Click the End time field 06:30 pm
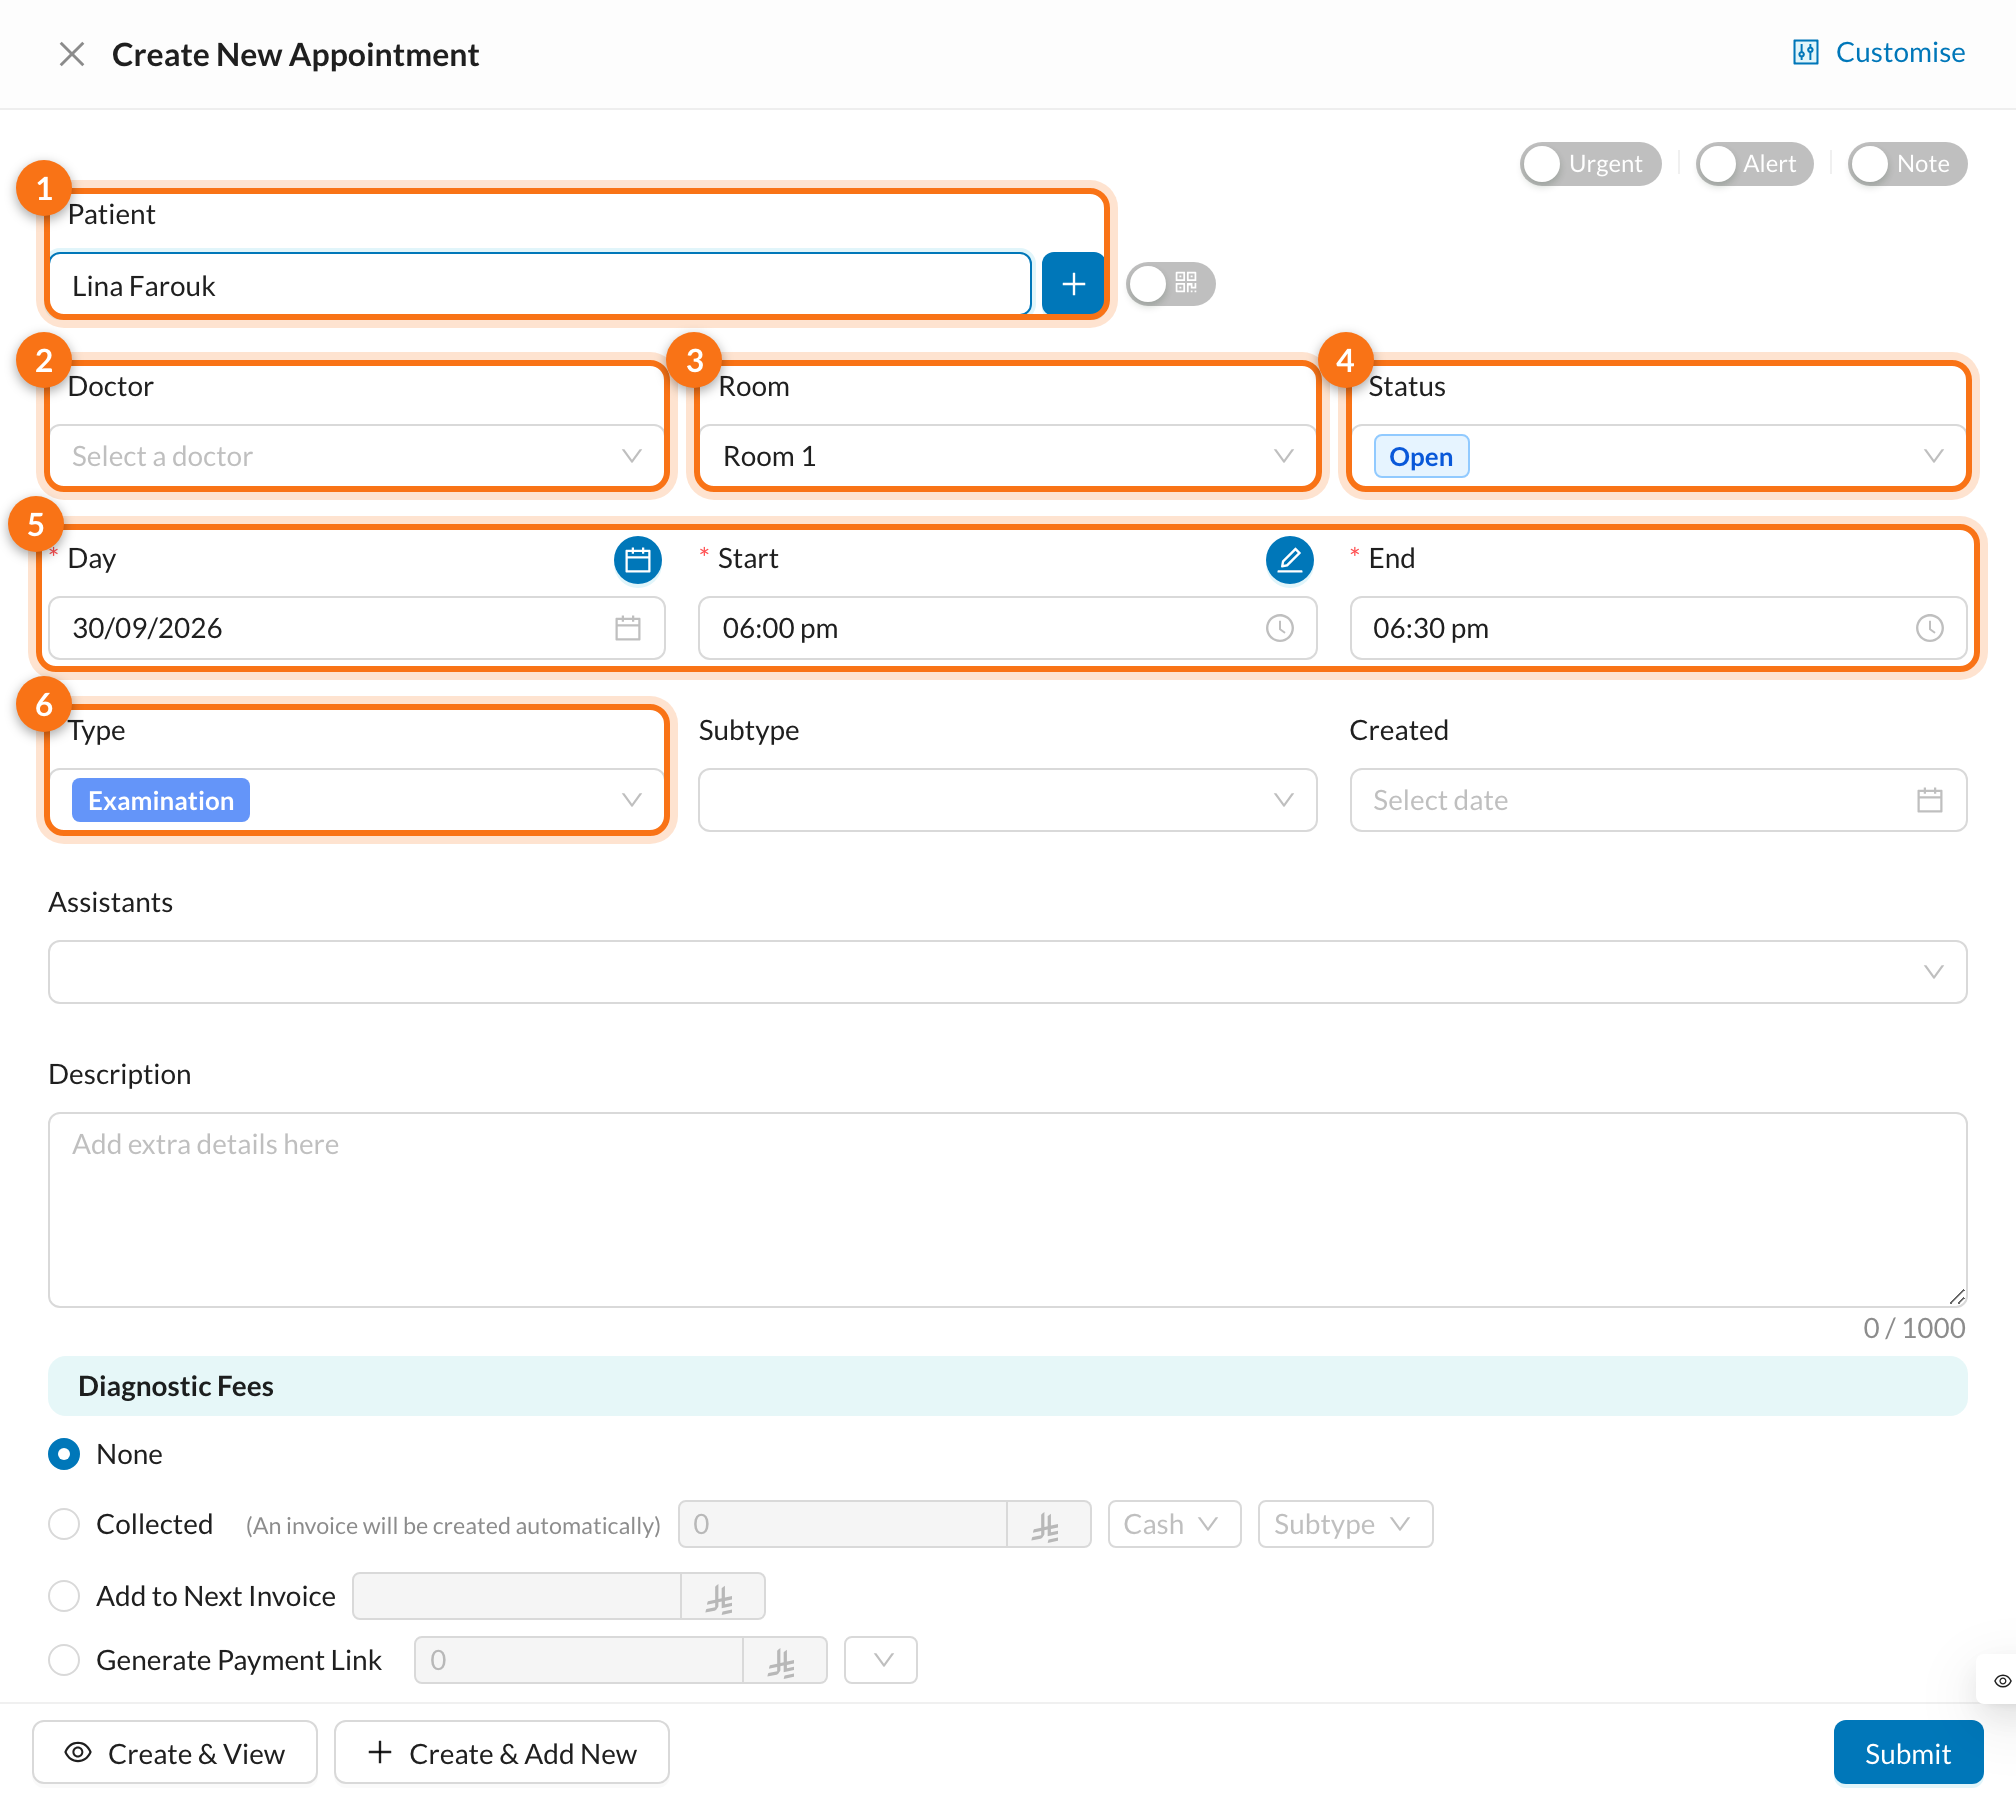The image size is (2016, 1800). coord(1658,628)
